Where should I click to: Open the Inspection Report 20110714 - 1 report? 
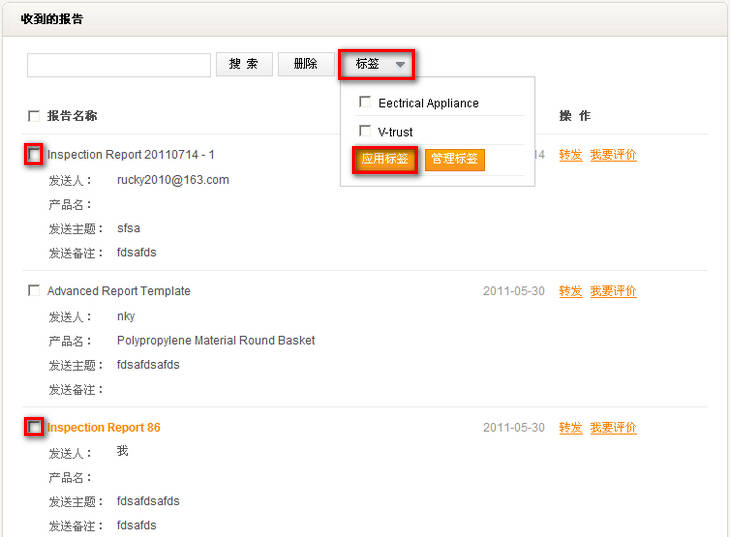[131, 155]
